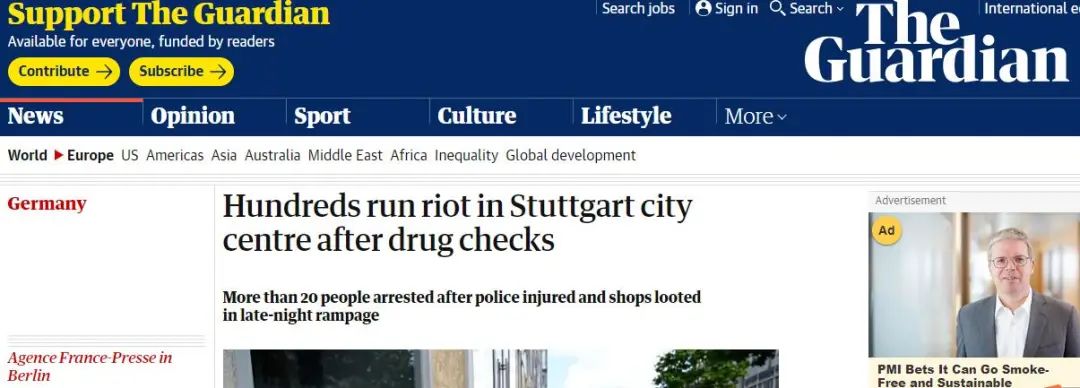Click Agence France-Presse byline link

click(90, 367)
